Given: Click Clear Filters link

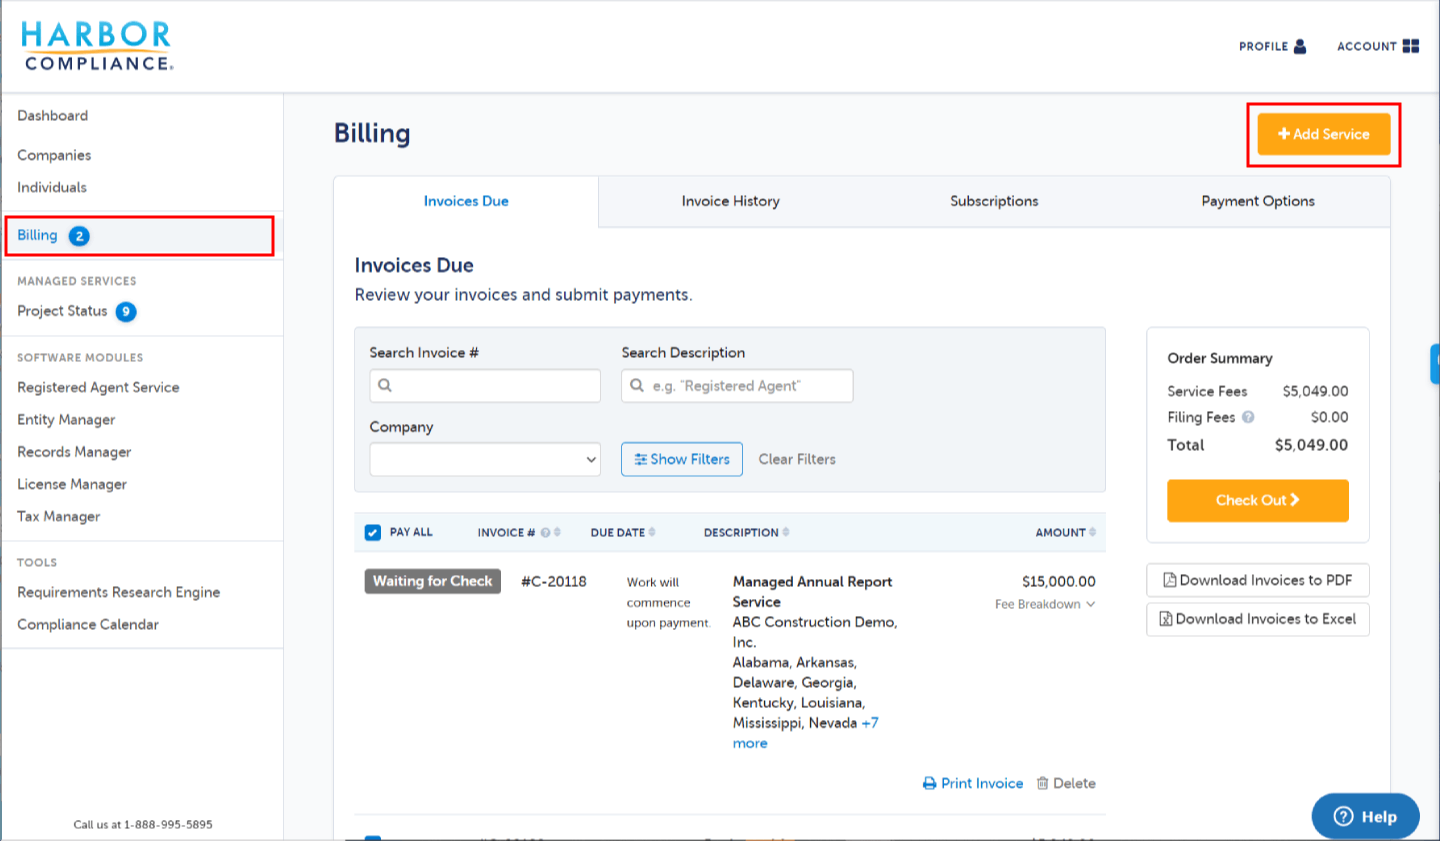Looking at the screenshot, I should 797,460.
